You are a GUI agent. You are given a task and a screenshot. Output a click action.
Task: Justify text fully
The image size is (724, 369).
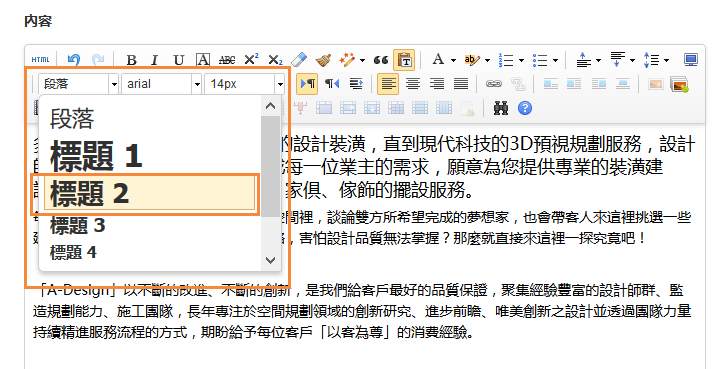pyautogui.click(x=461, y=84)
